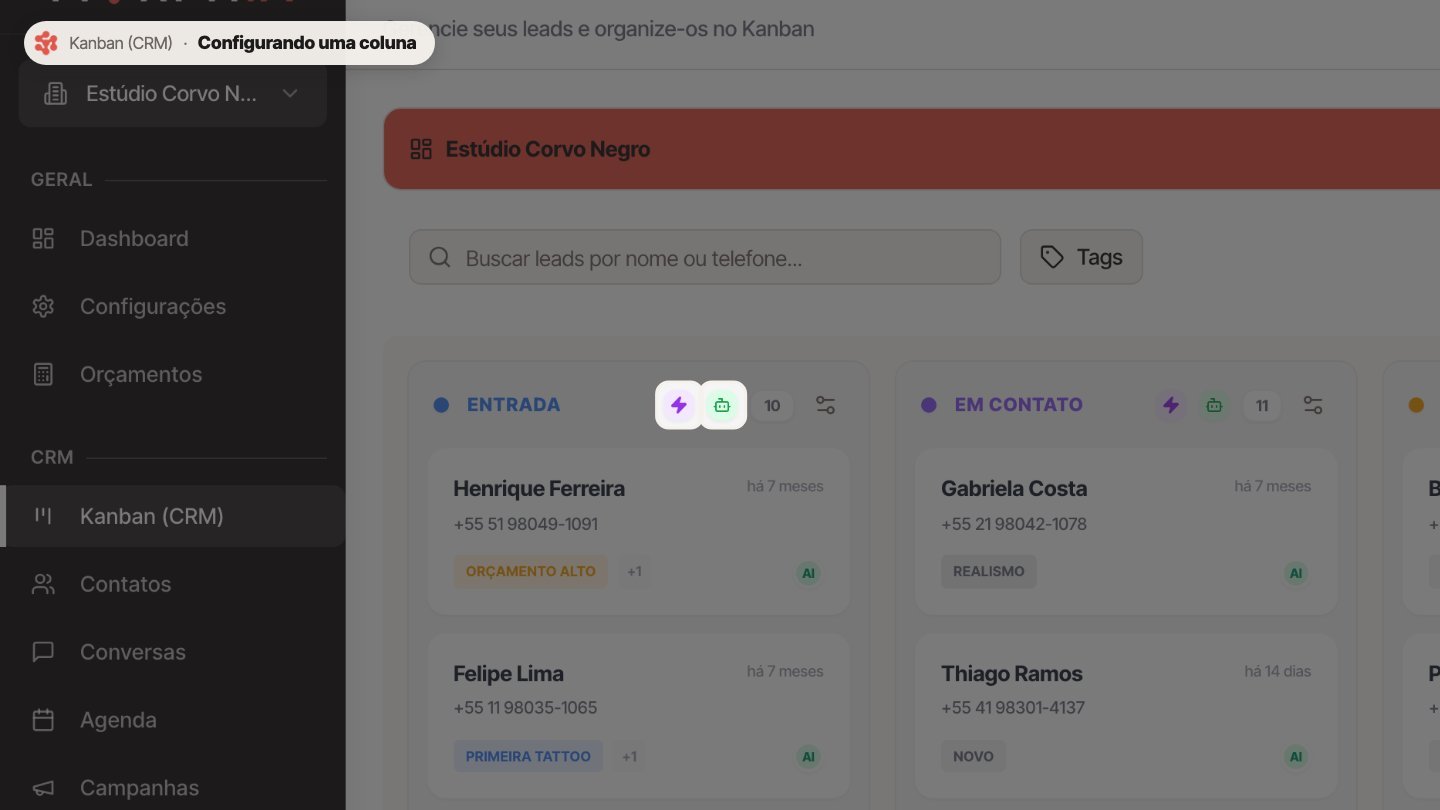The image size is (1440, 810).
Task: Click the ORÇAMENTO ALTO tag
Action: pos(530,572)
